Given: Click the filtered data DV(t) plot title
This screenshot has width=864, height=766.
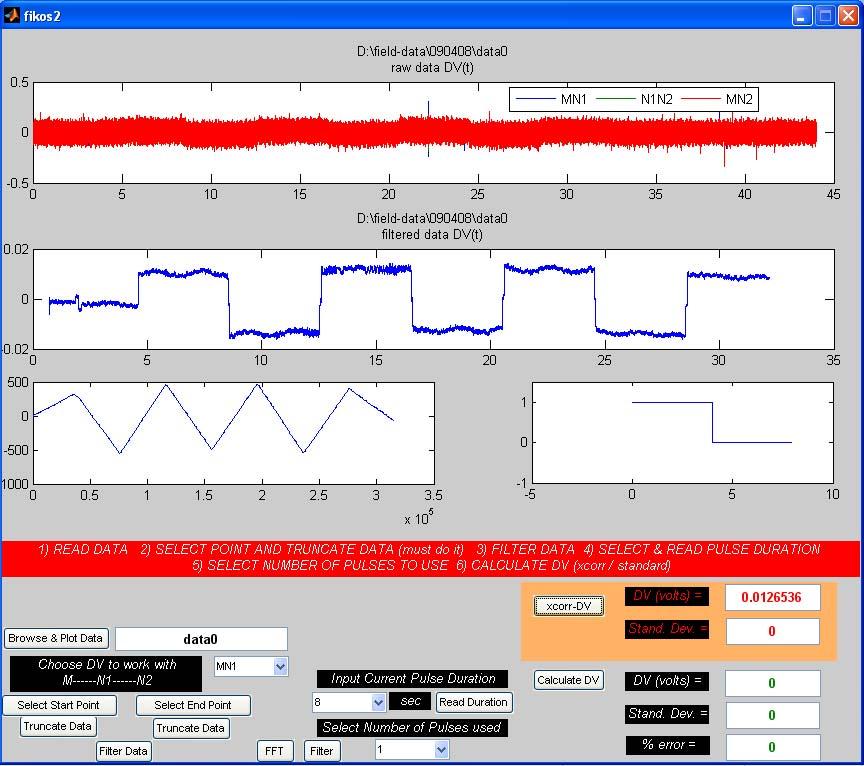Looking at the screenshot, I should [432, 235].
